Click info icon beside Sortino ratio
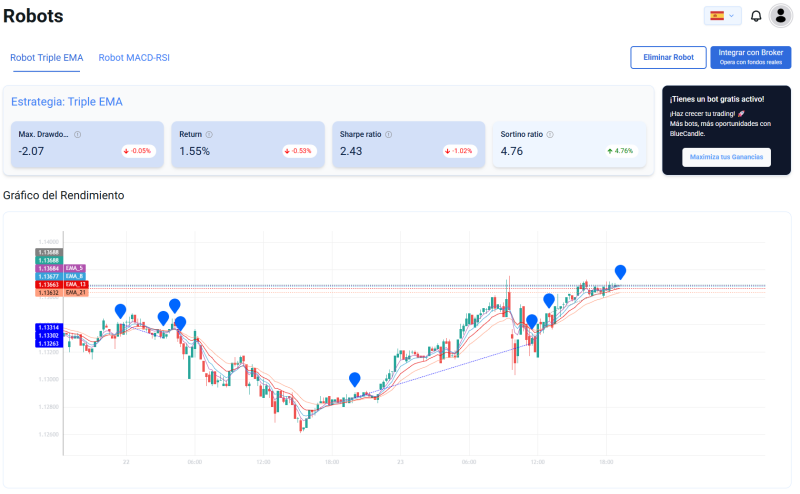The height and width of the screenshot is (494, 800). (550, 134)
